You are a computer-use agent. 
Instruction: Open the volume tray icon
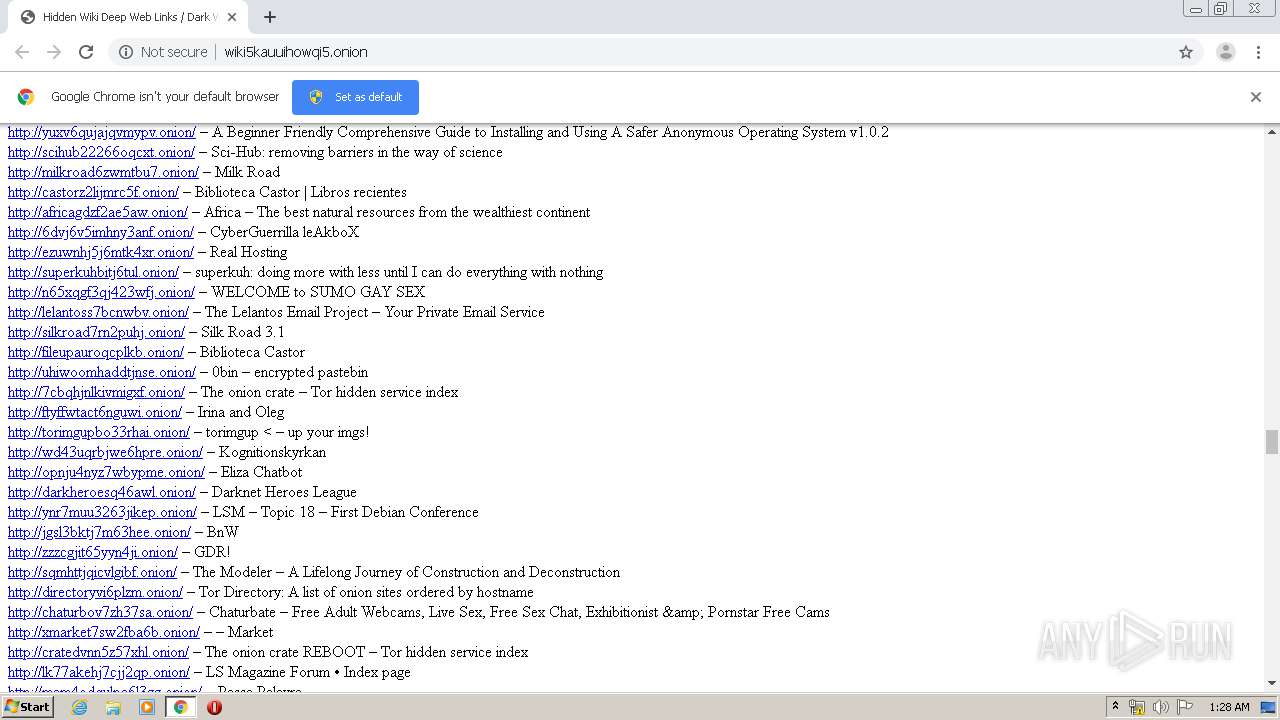point(1161,707)
